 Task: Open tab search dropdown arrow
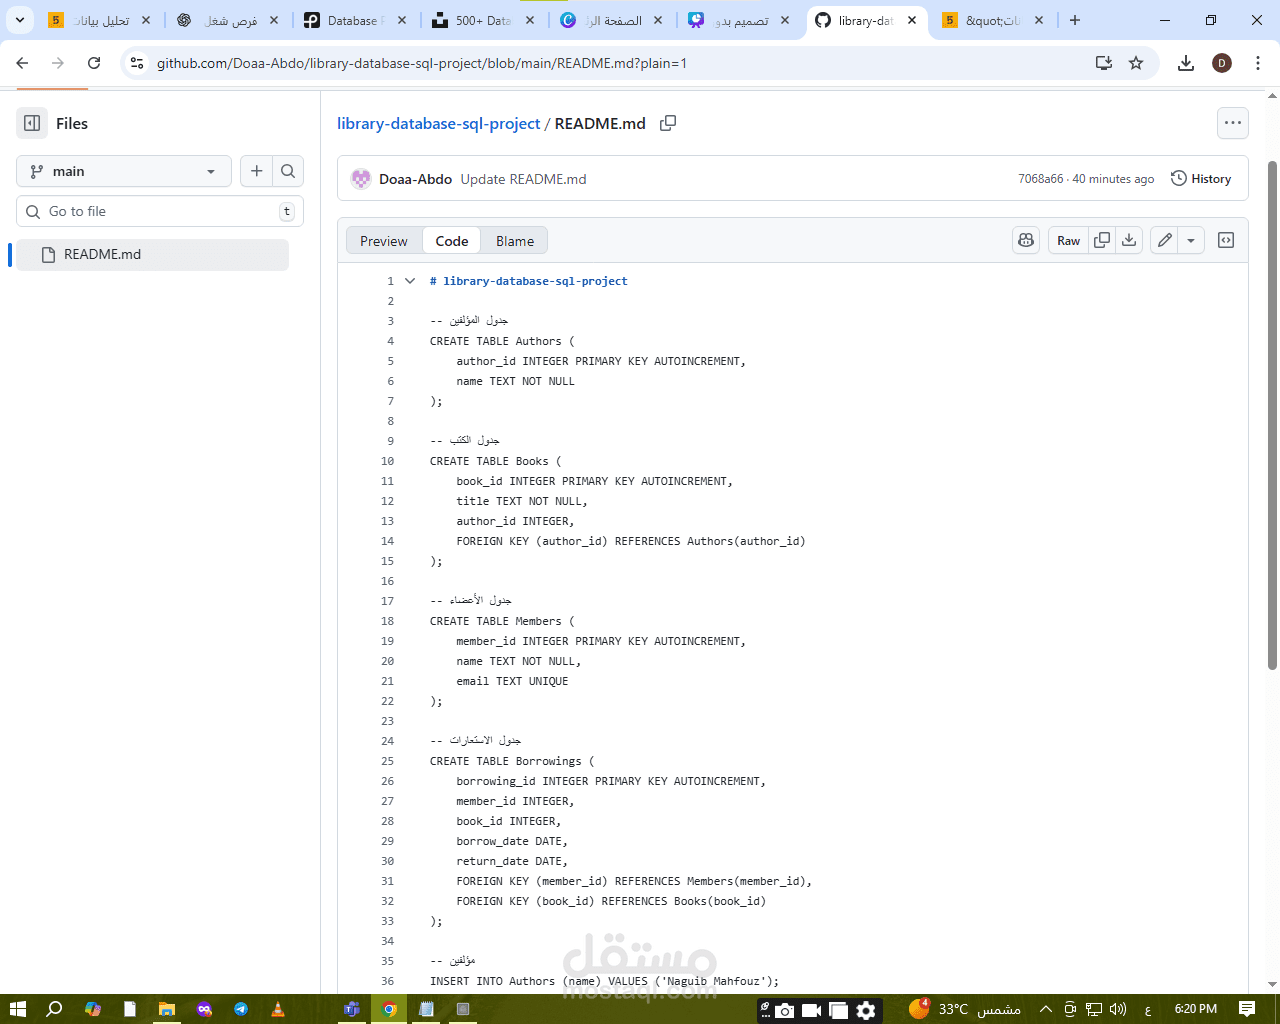coord(19,20)
